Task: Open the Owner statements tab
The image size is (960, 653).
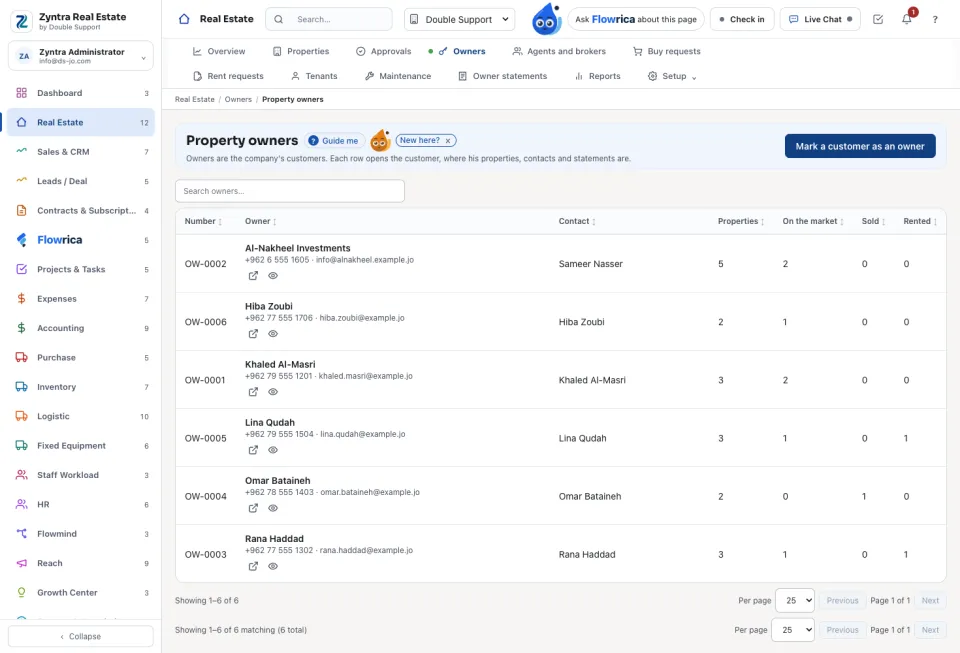Action: 503,76
